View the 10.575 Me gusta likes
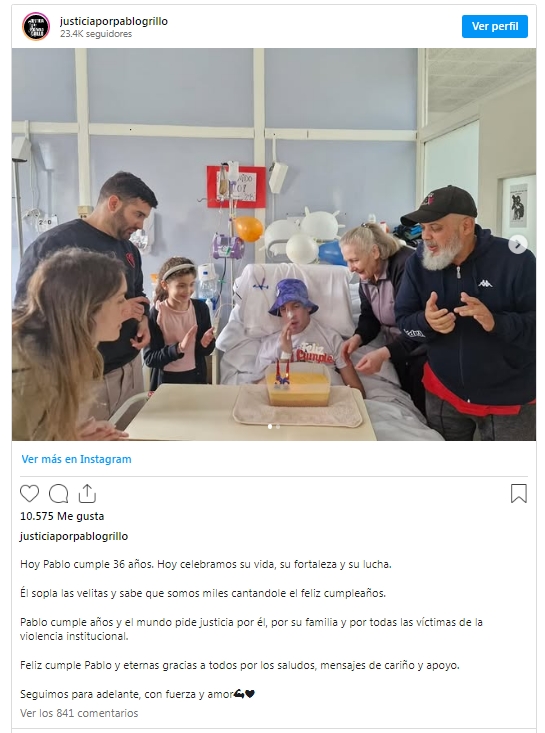The height and width of the screenshot is (733, 545). click(x=62, y=516)
